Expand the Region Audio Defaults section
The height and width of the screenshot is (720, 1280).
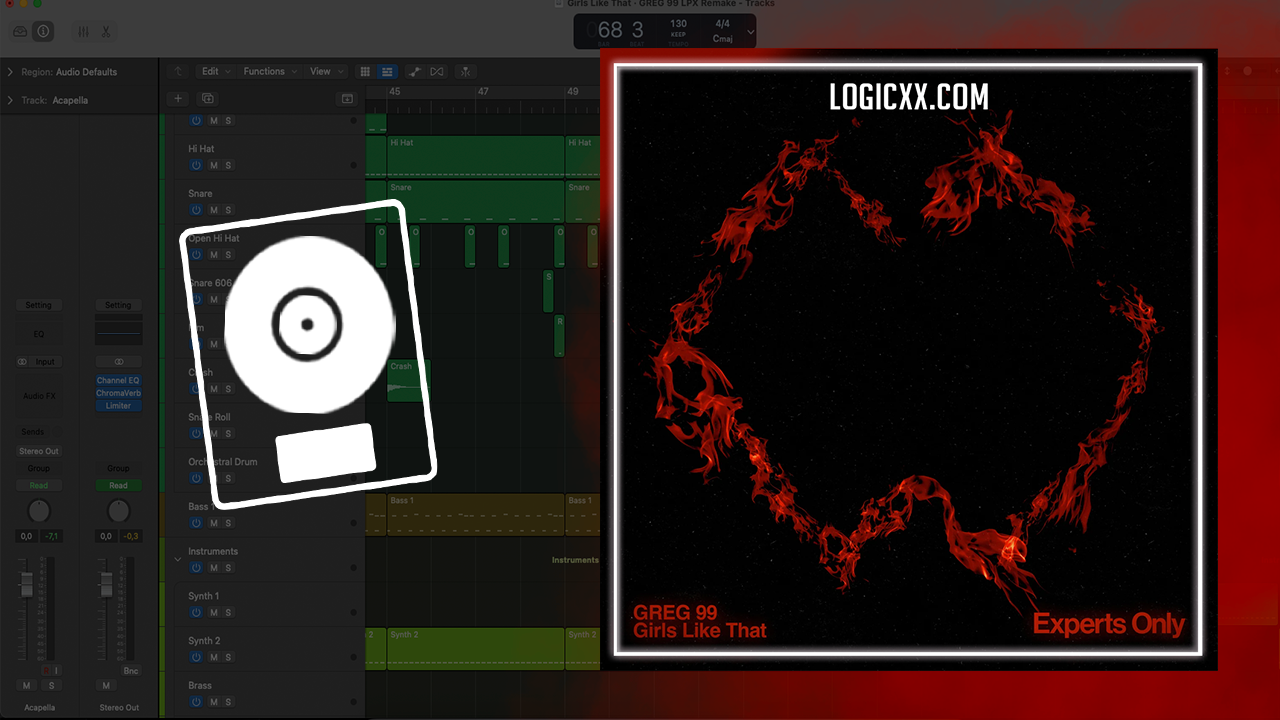pyautogui.click(x=11, y=72)
